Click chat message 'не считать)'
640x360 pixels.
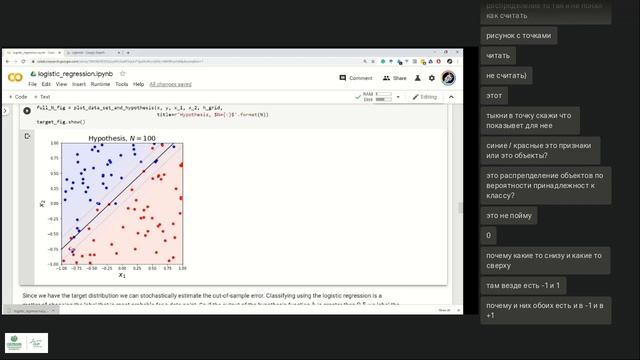coord(506,76)
